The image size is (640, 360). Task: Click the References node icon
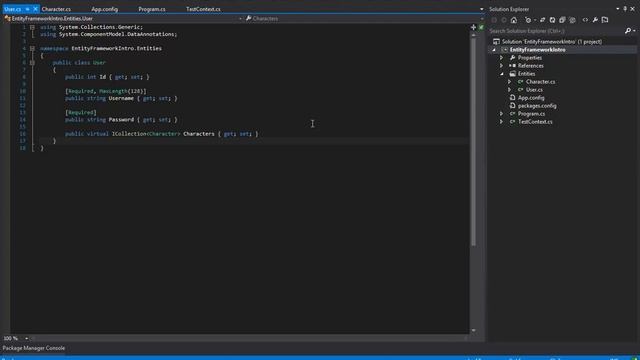point(513,66)
